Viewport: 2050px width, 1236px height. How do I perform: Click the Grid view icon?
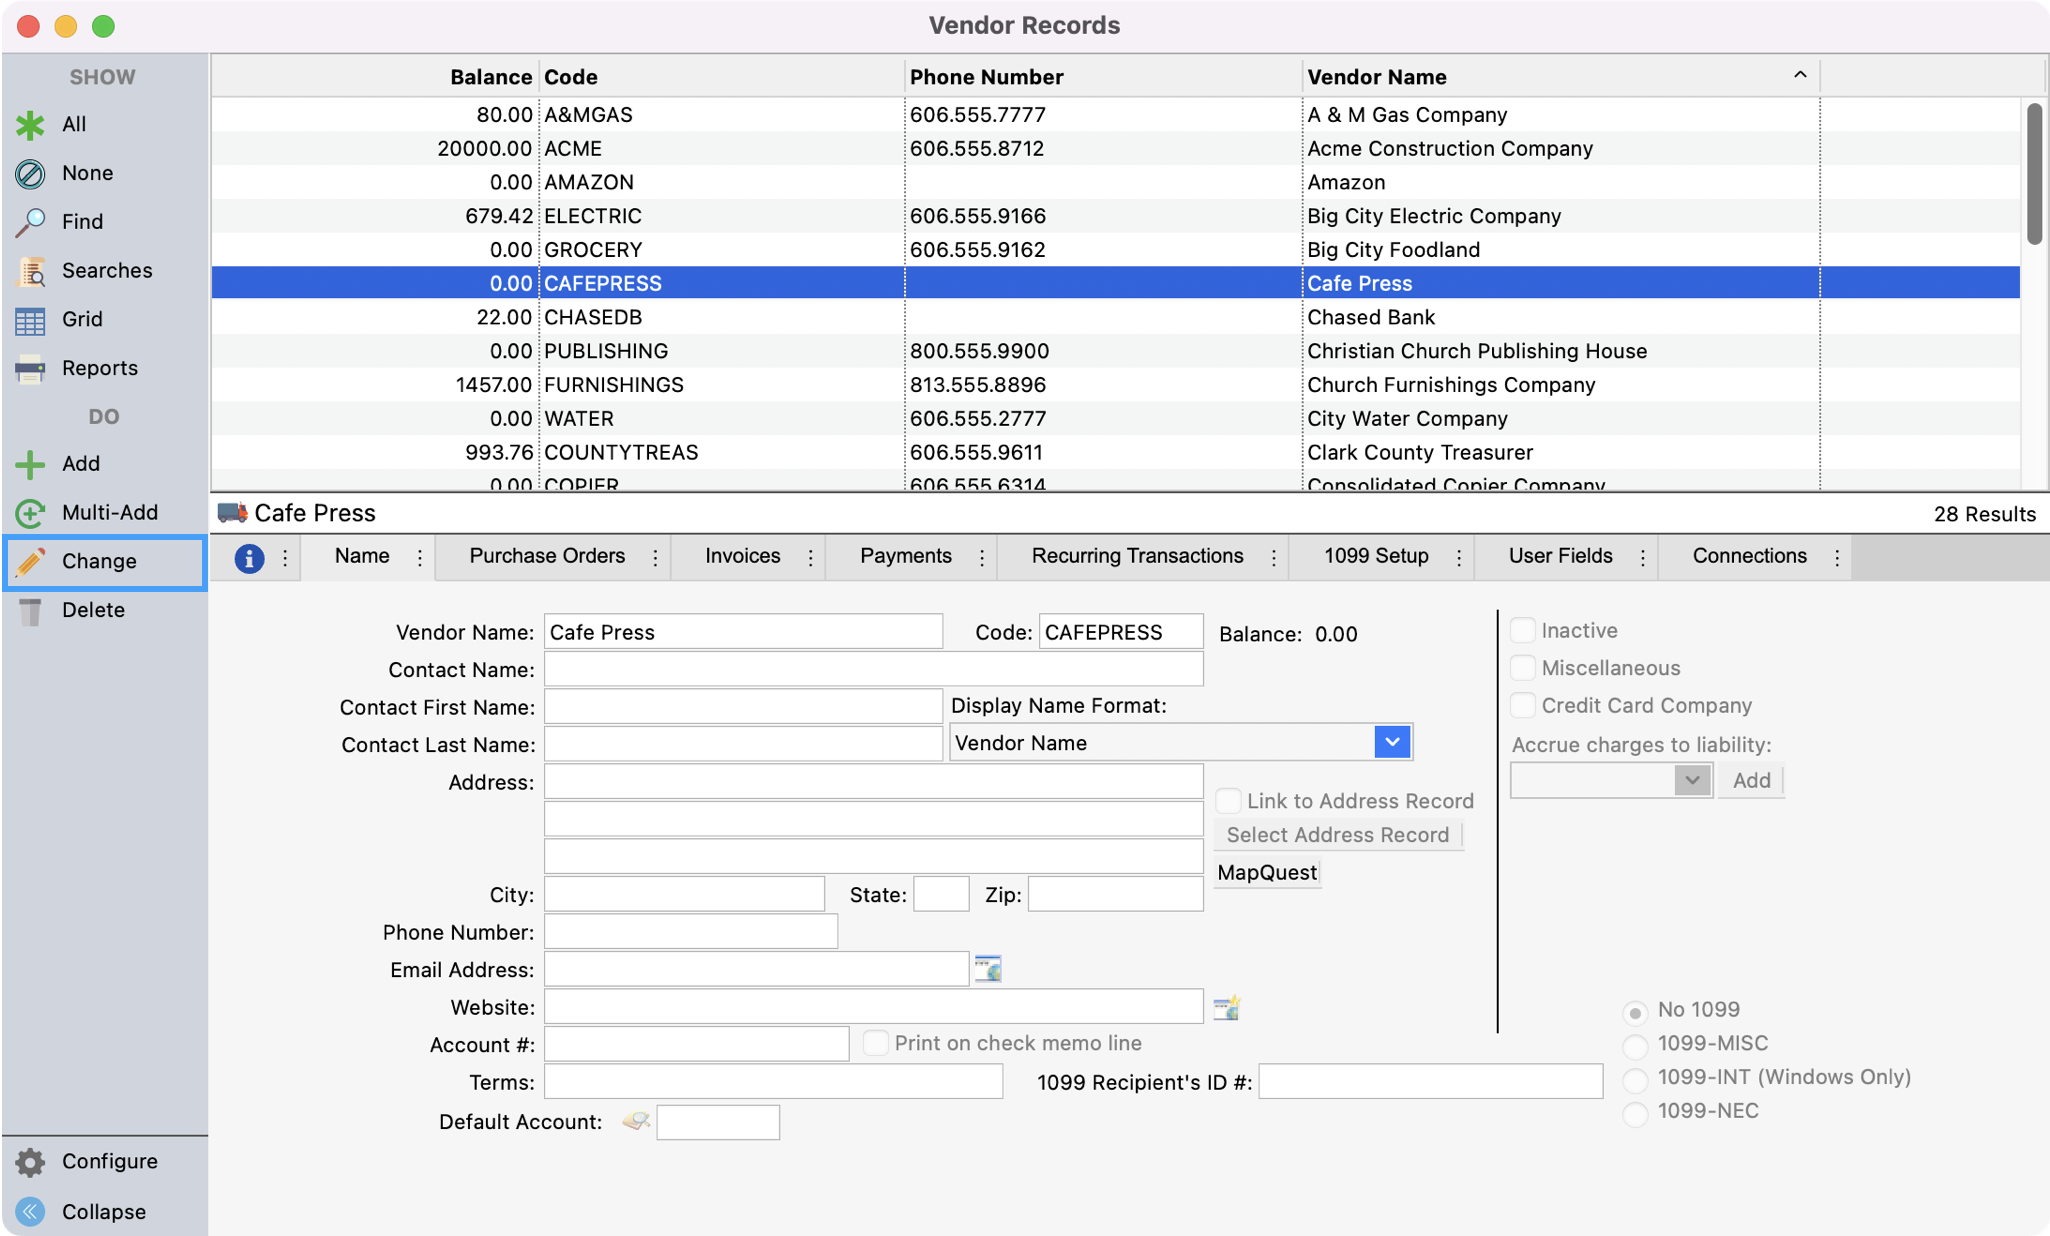click(30, 320)
